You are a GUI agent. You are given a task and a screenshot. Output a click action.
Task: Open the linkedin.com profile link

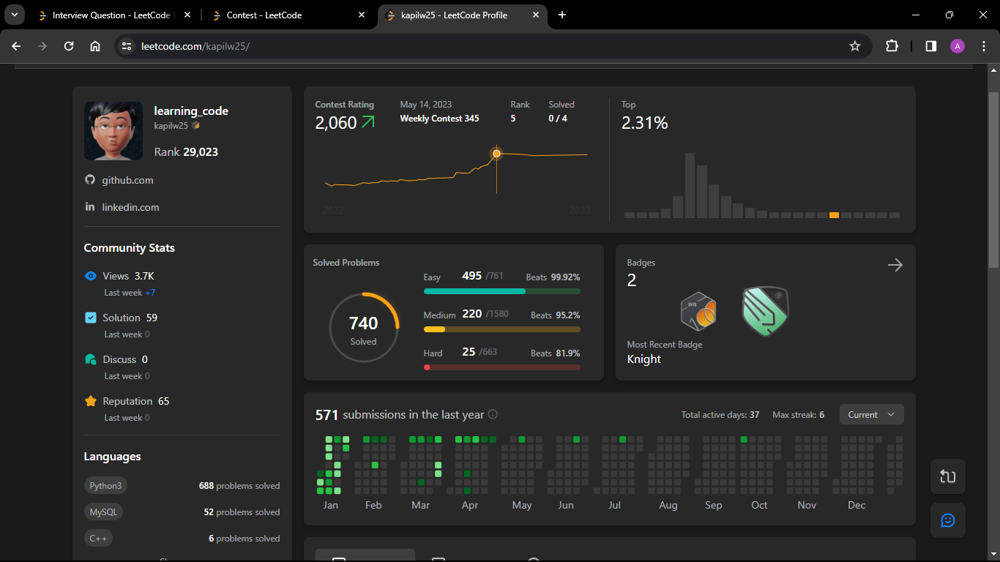pyautogui.click(x=130, y=207)
